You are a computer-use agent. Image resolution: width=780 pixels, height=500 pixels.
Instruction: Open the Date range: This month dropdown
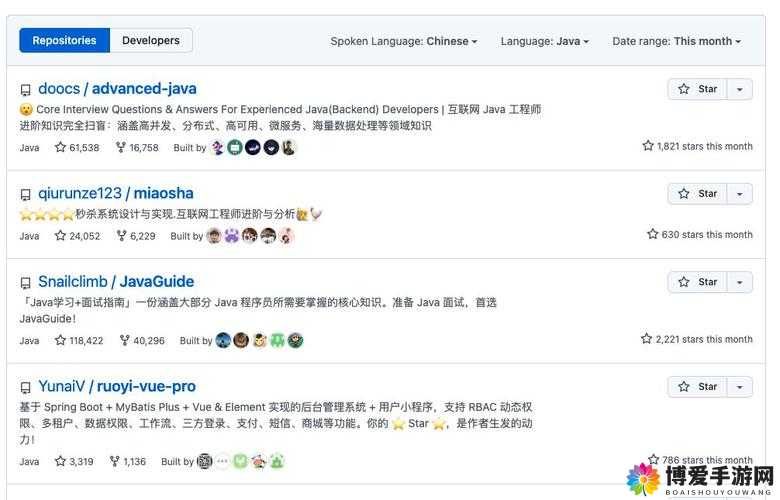tap(676, 41)
